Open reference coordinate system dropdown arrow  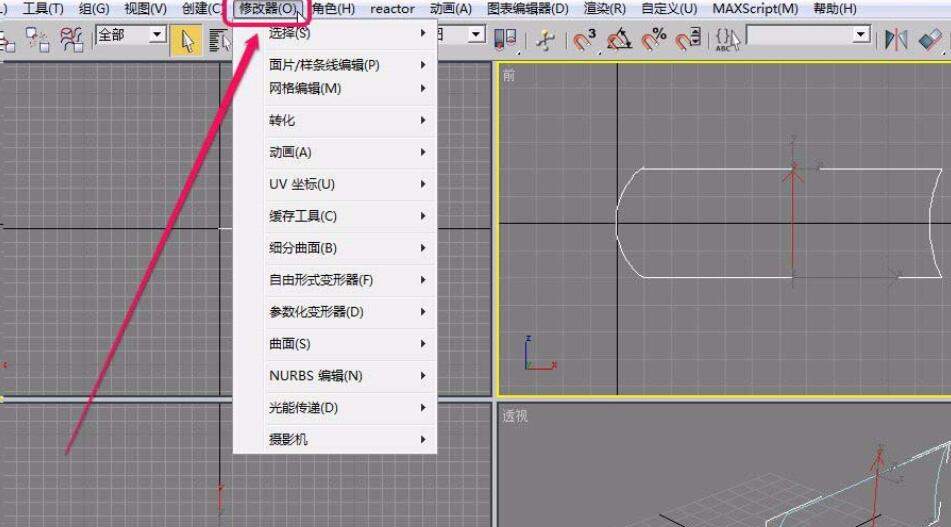pyautogui.click(x=477, y=35)
